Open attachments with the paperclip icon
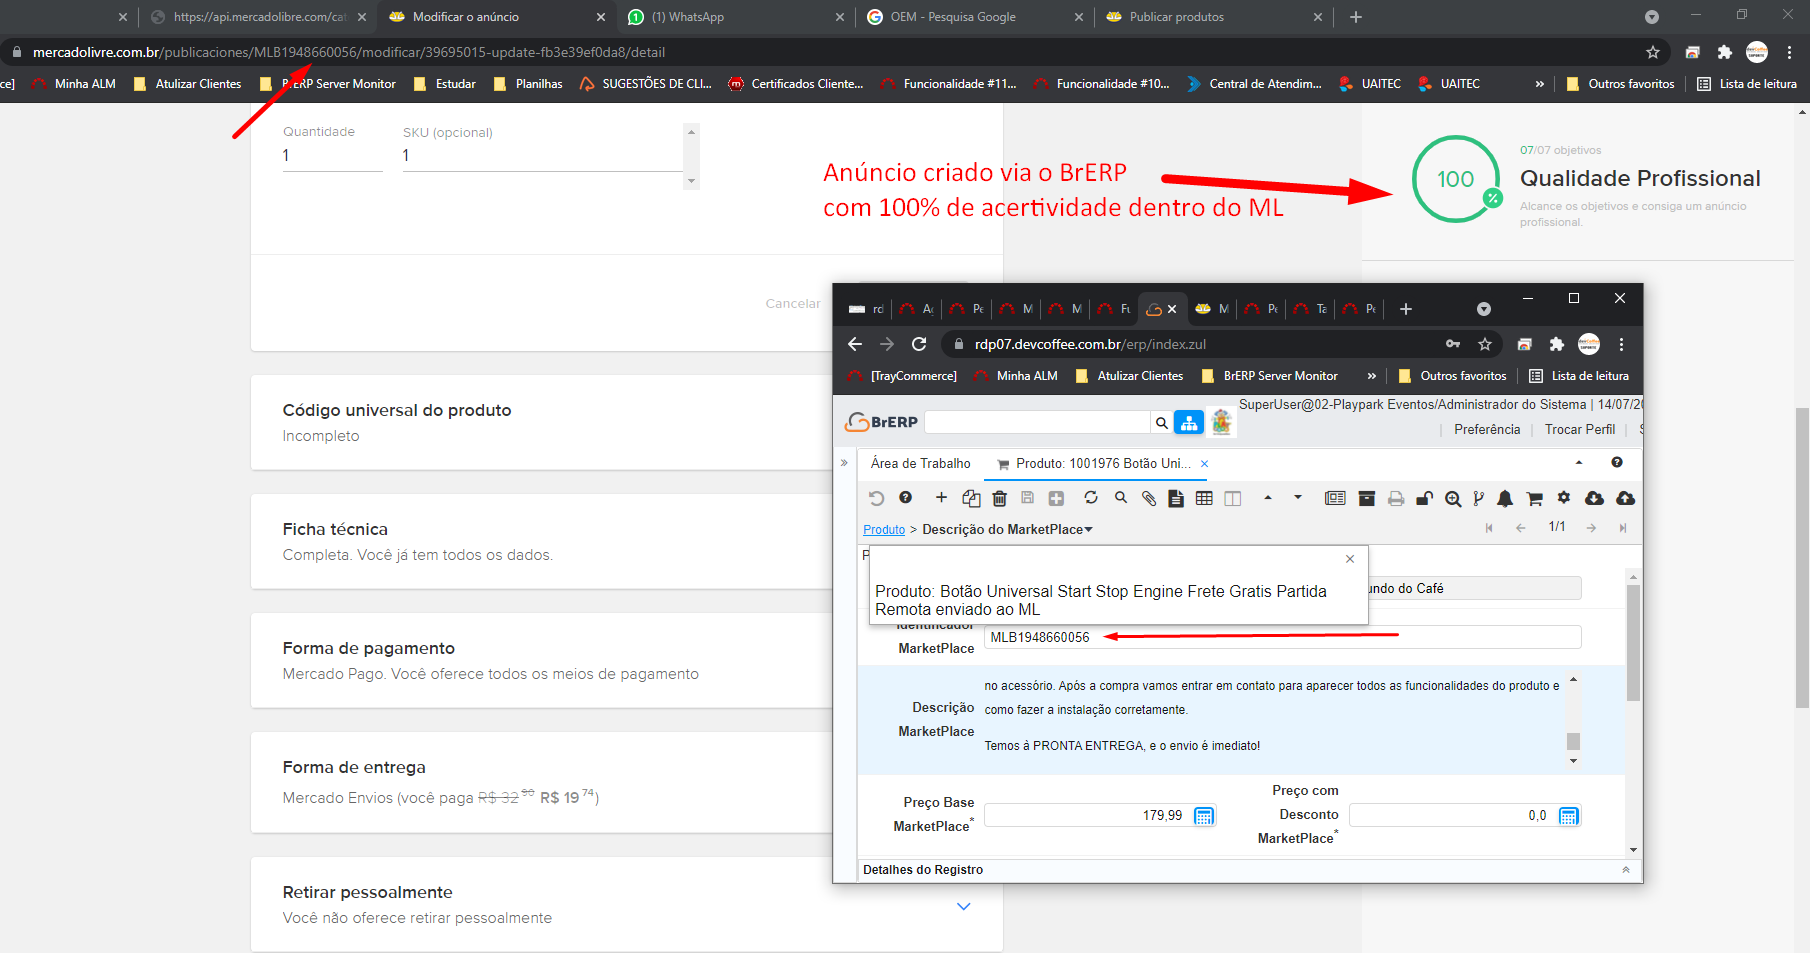 tap(1149, 498)
